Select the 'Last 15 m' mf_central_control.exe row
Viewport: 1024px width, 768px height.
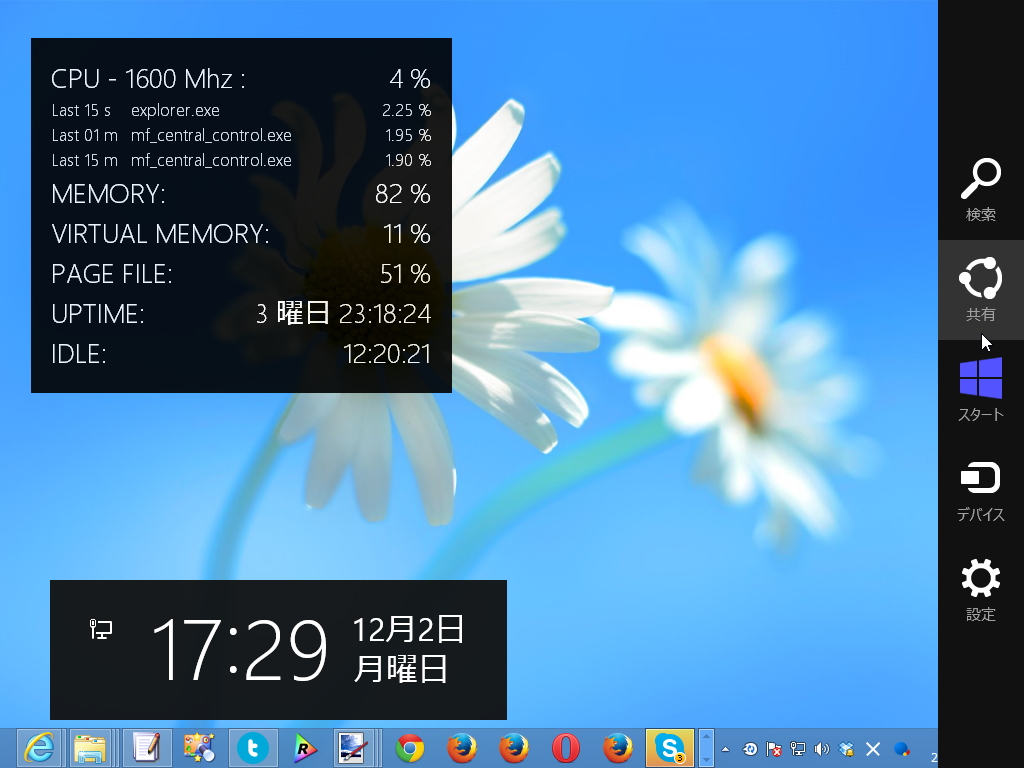(241, 160)
